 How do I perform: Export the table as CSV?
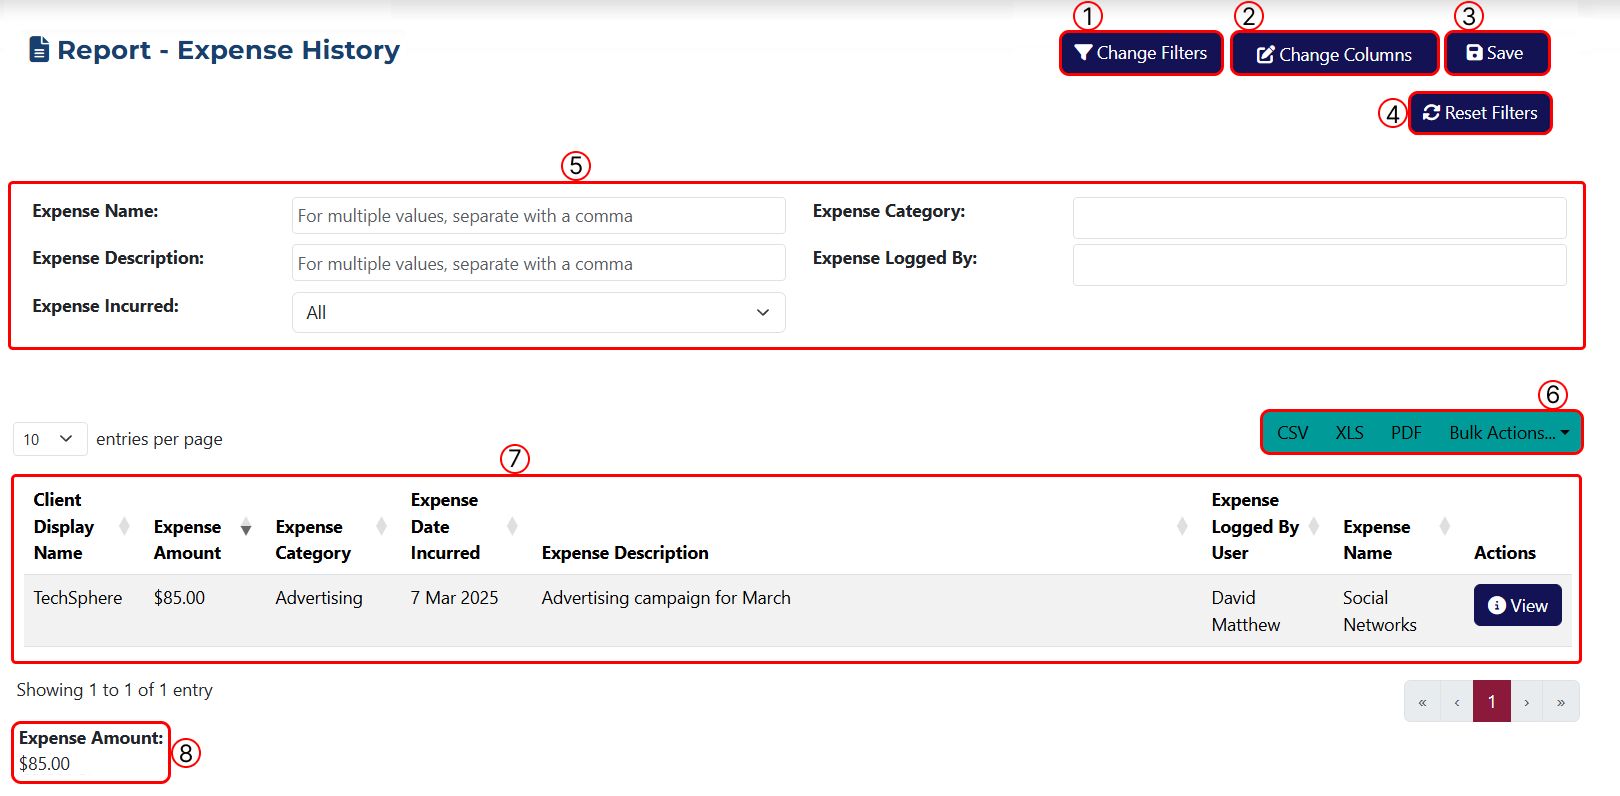click(1292, 433)
